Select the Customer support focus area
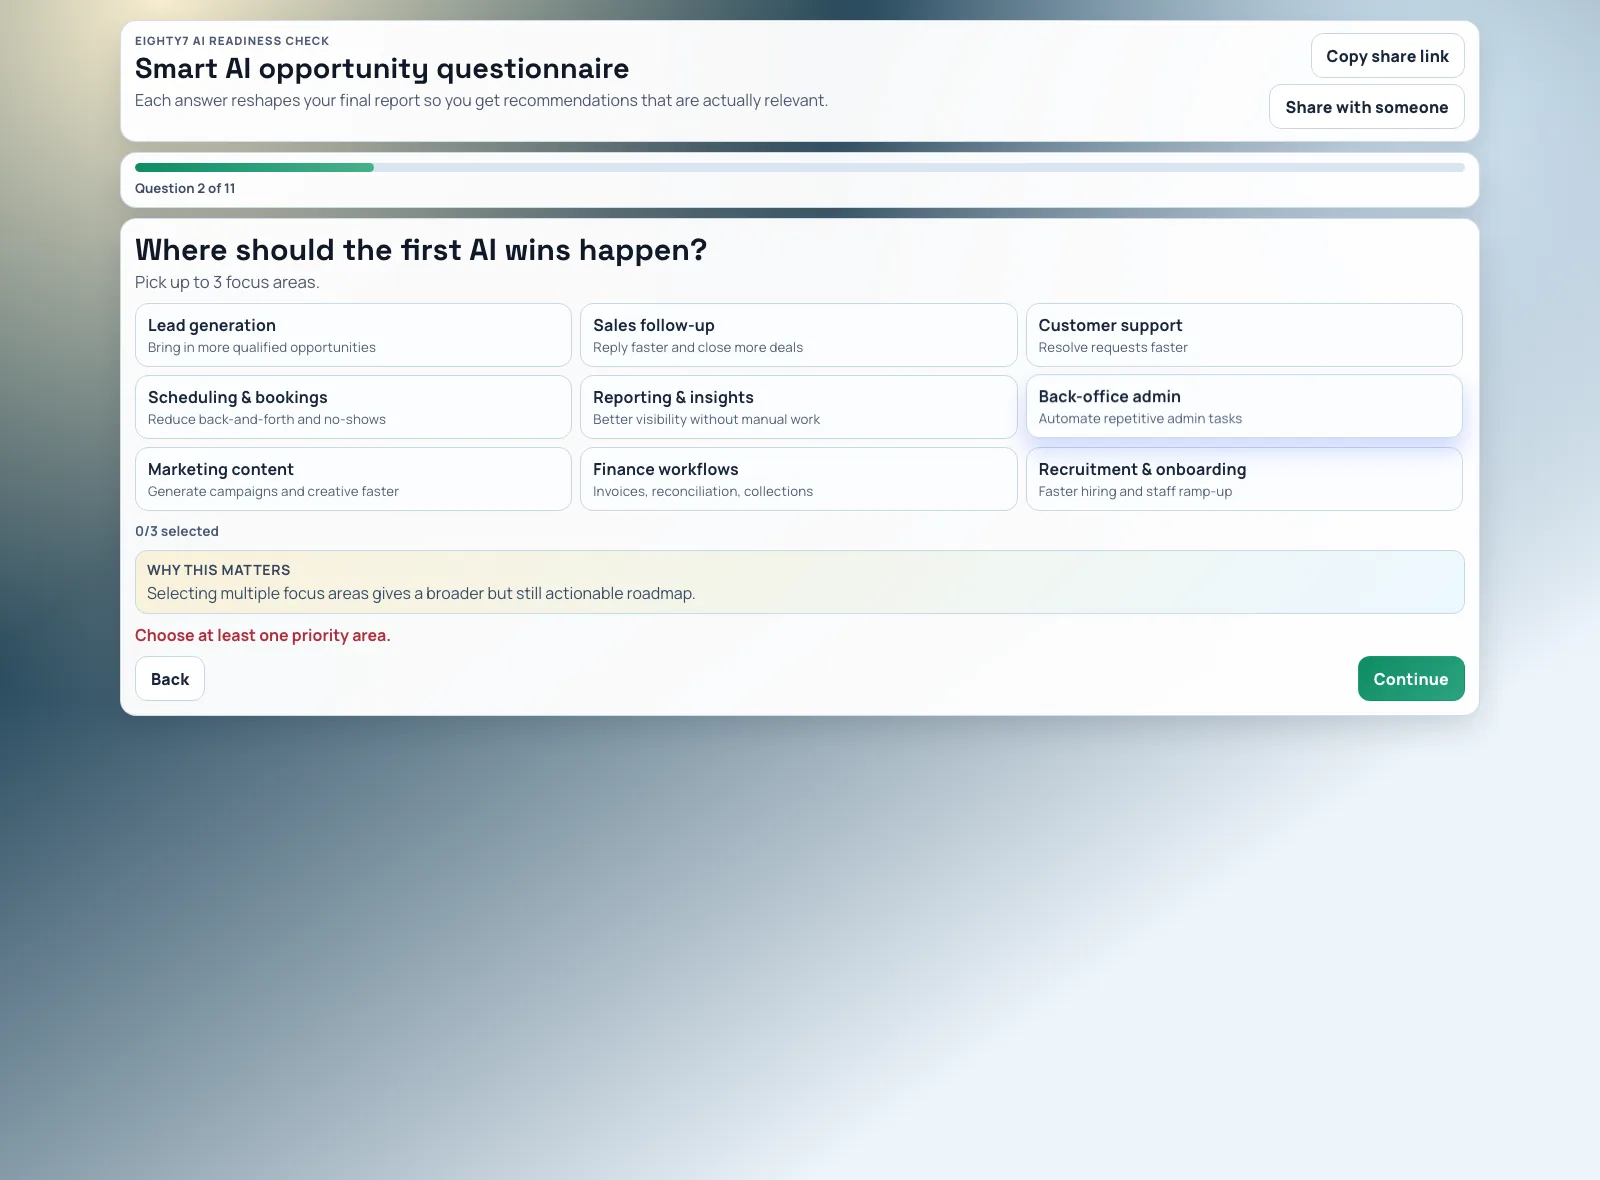1600x1180 pixels. coord(1243,335)
